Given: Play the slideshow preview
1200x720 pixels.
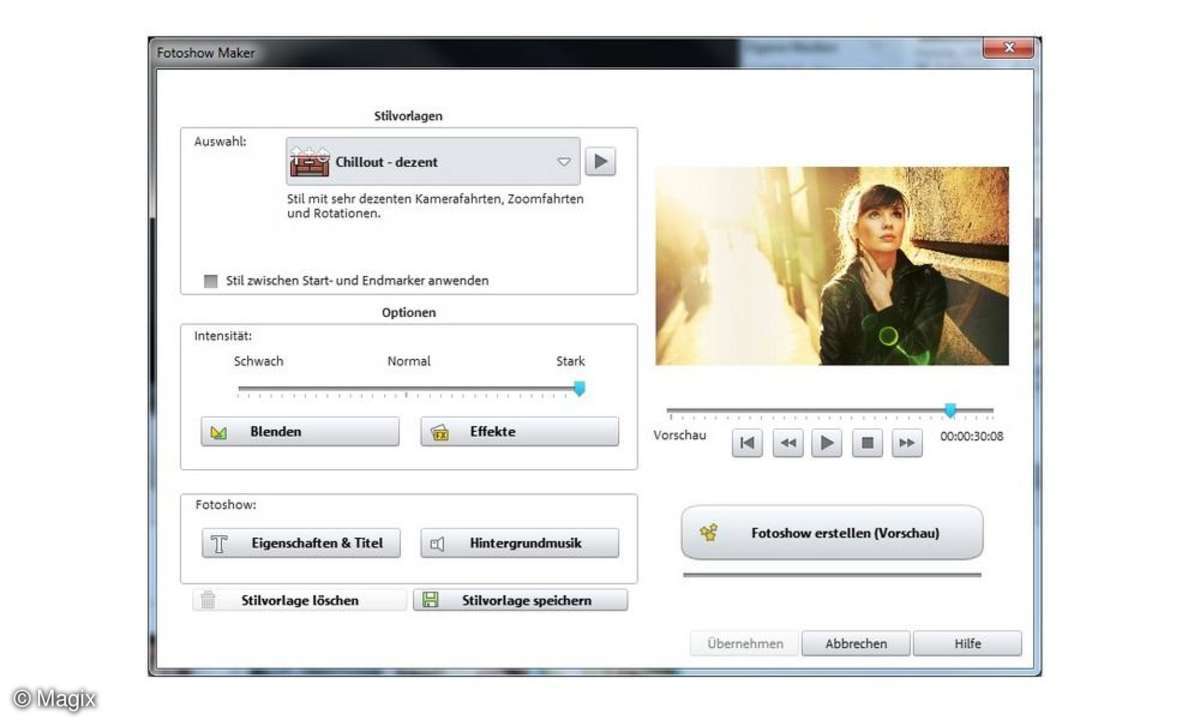Looking at the screenshot, I should click(x=826, y=443).
